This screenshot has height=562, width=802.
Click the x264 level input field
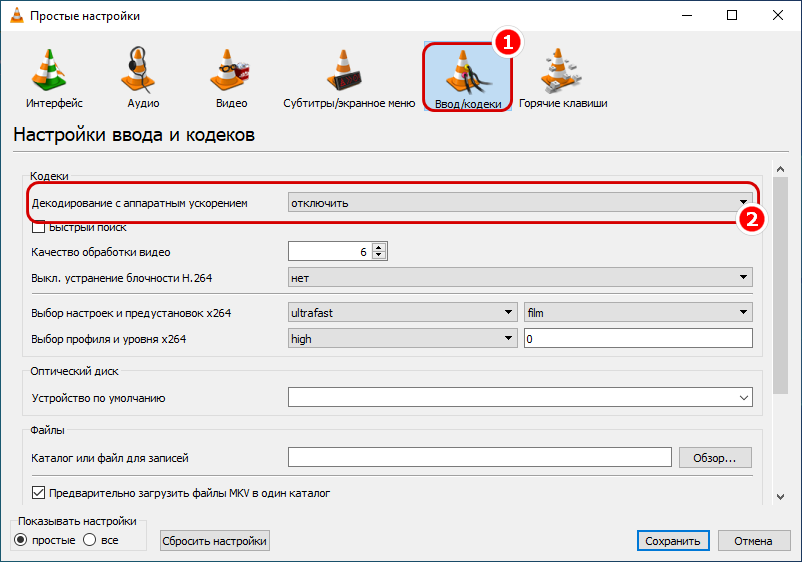pos(638,339)
